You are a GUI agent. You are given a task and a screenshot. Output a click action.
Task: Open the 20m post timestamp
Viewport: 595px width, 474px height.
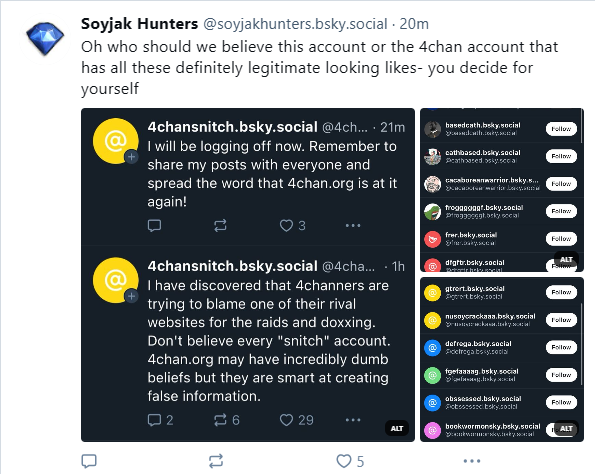click(x=414, y=24)
